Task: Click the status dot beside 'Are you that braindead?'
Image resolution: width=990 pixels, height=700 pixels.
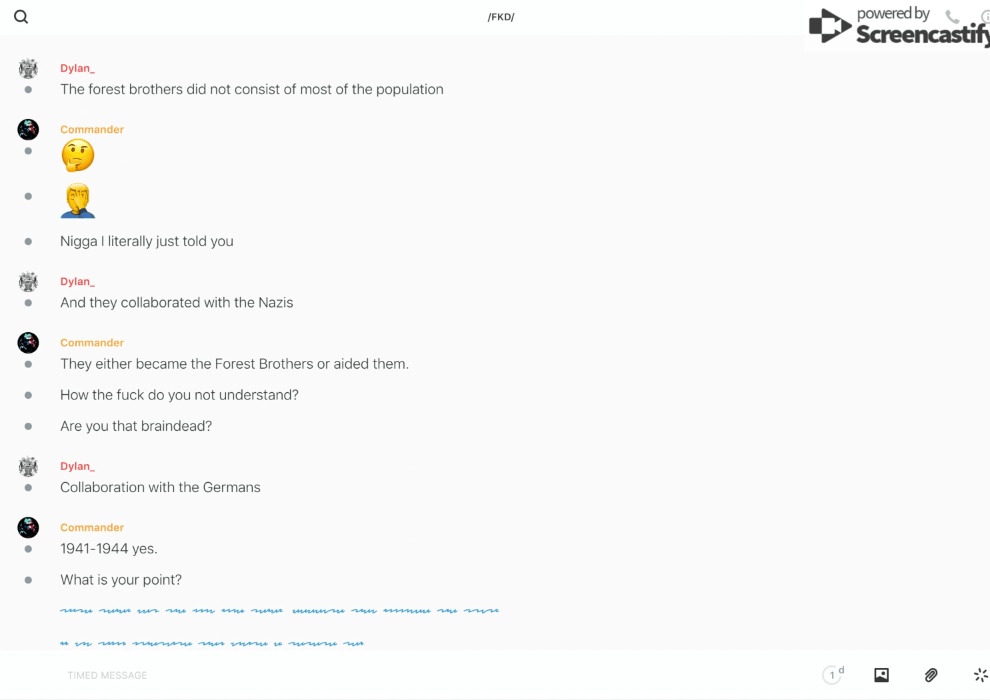Action: pos(28,426)
